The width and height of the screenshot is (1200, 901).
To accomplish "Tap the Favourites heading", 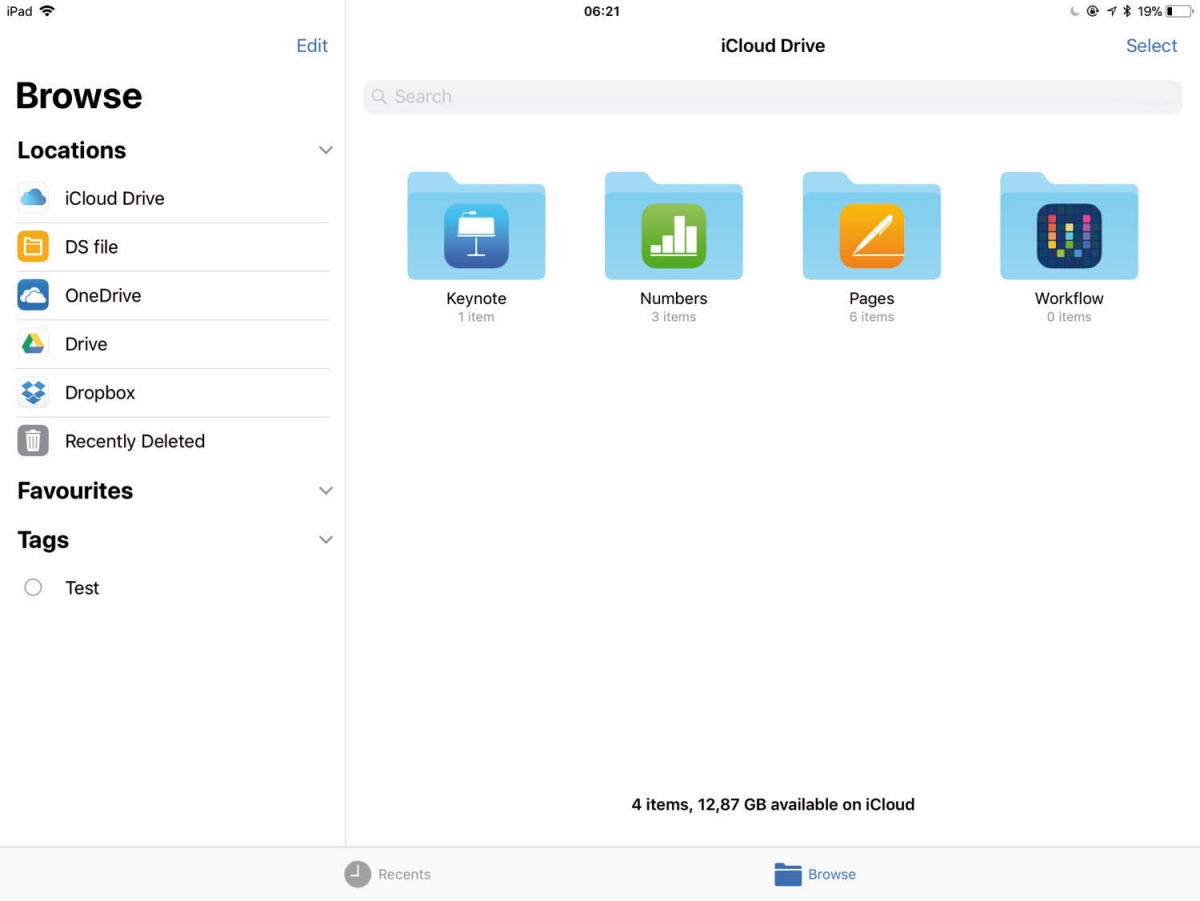I will coord(75,491).
